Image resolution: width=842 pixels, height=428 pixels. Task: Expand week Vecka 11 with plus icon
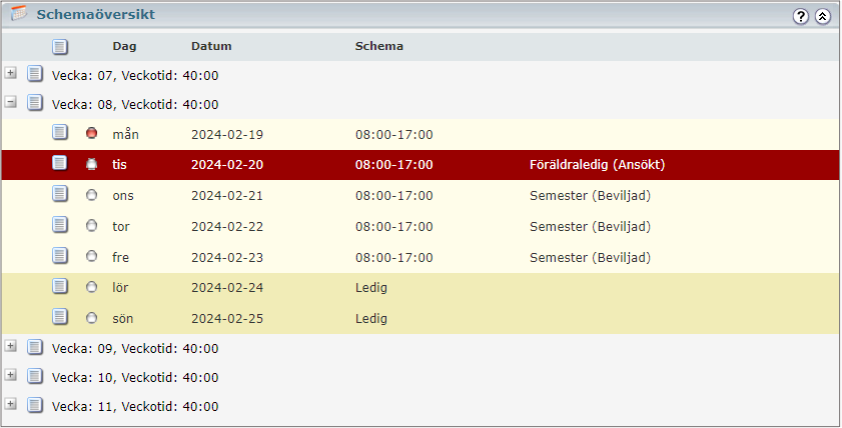tap(11, 403)
